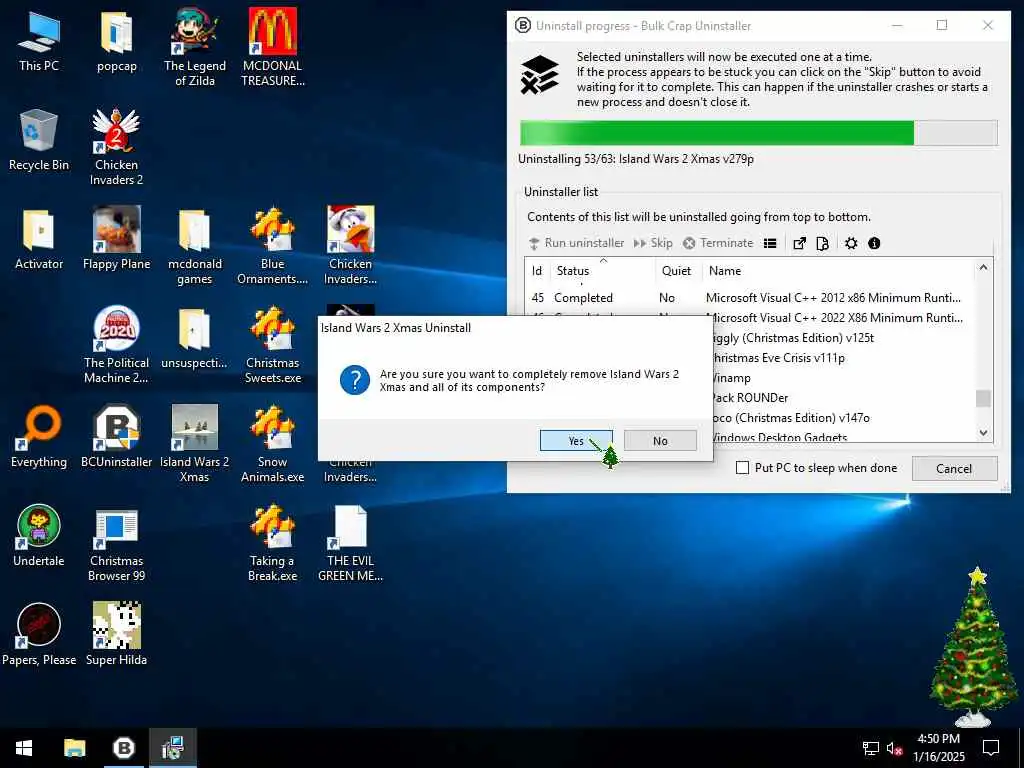Select the BCUninstaller desktop shortcut
Viewport: 1024px width, 768px height.
116,437
